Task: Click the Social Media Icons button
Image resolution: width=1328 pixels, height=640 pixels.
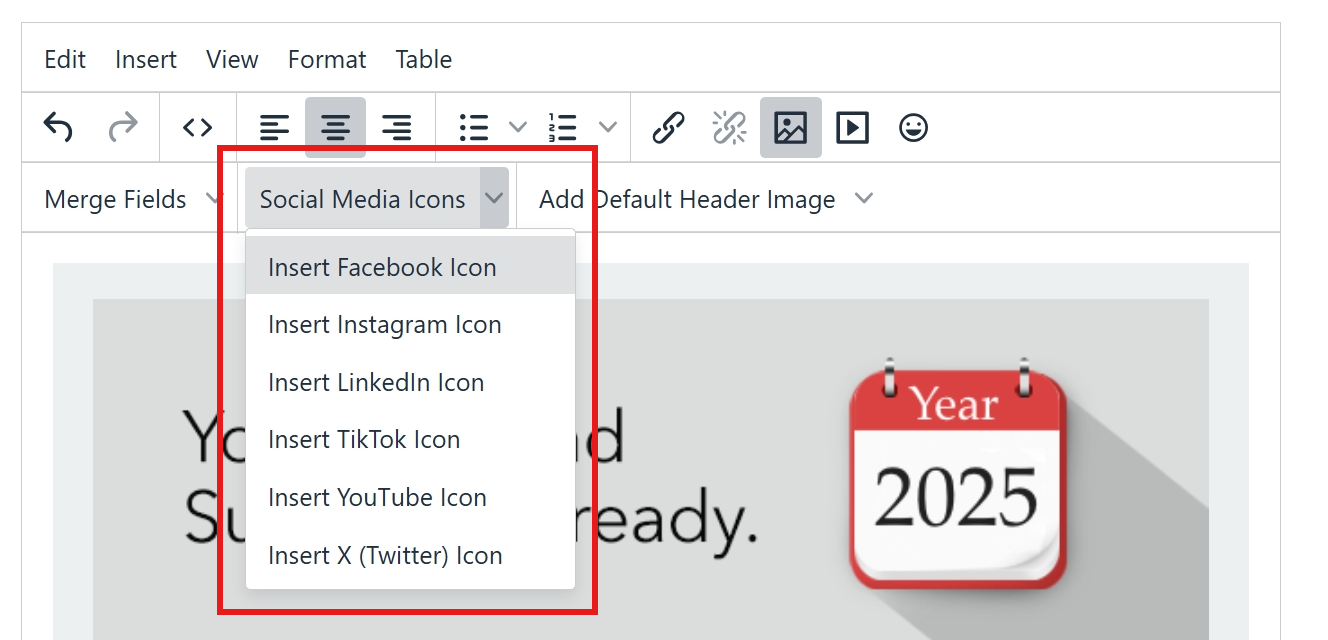Action: coord(362,199)
